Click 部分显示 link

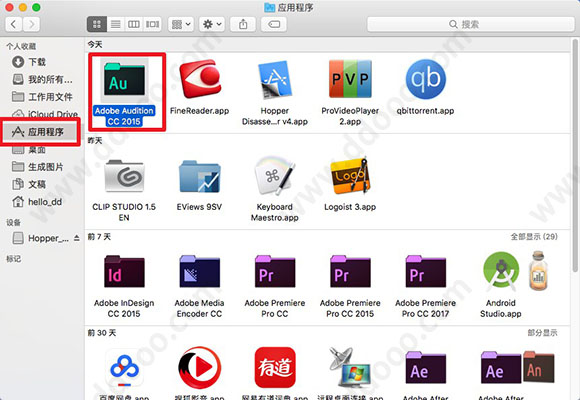(542, 333)
